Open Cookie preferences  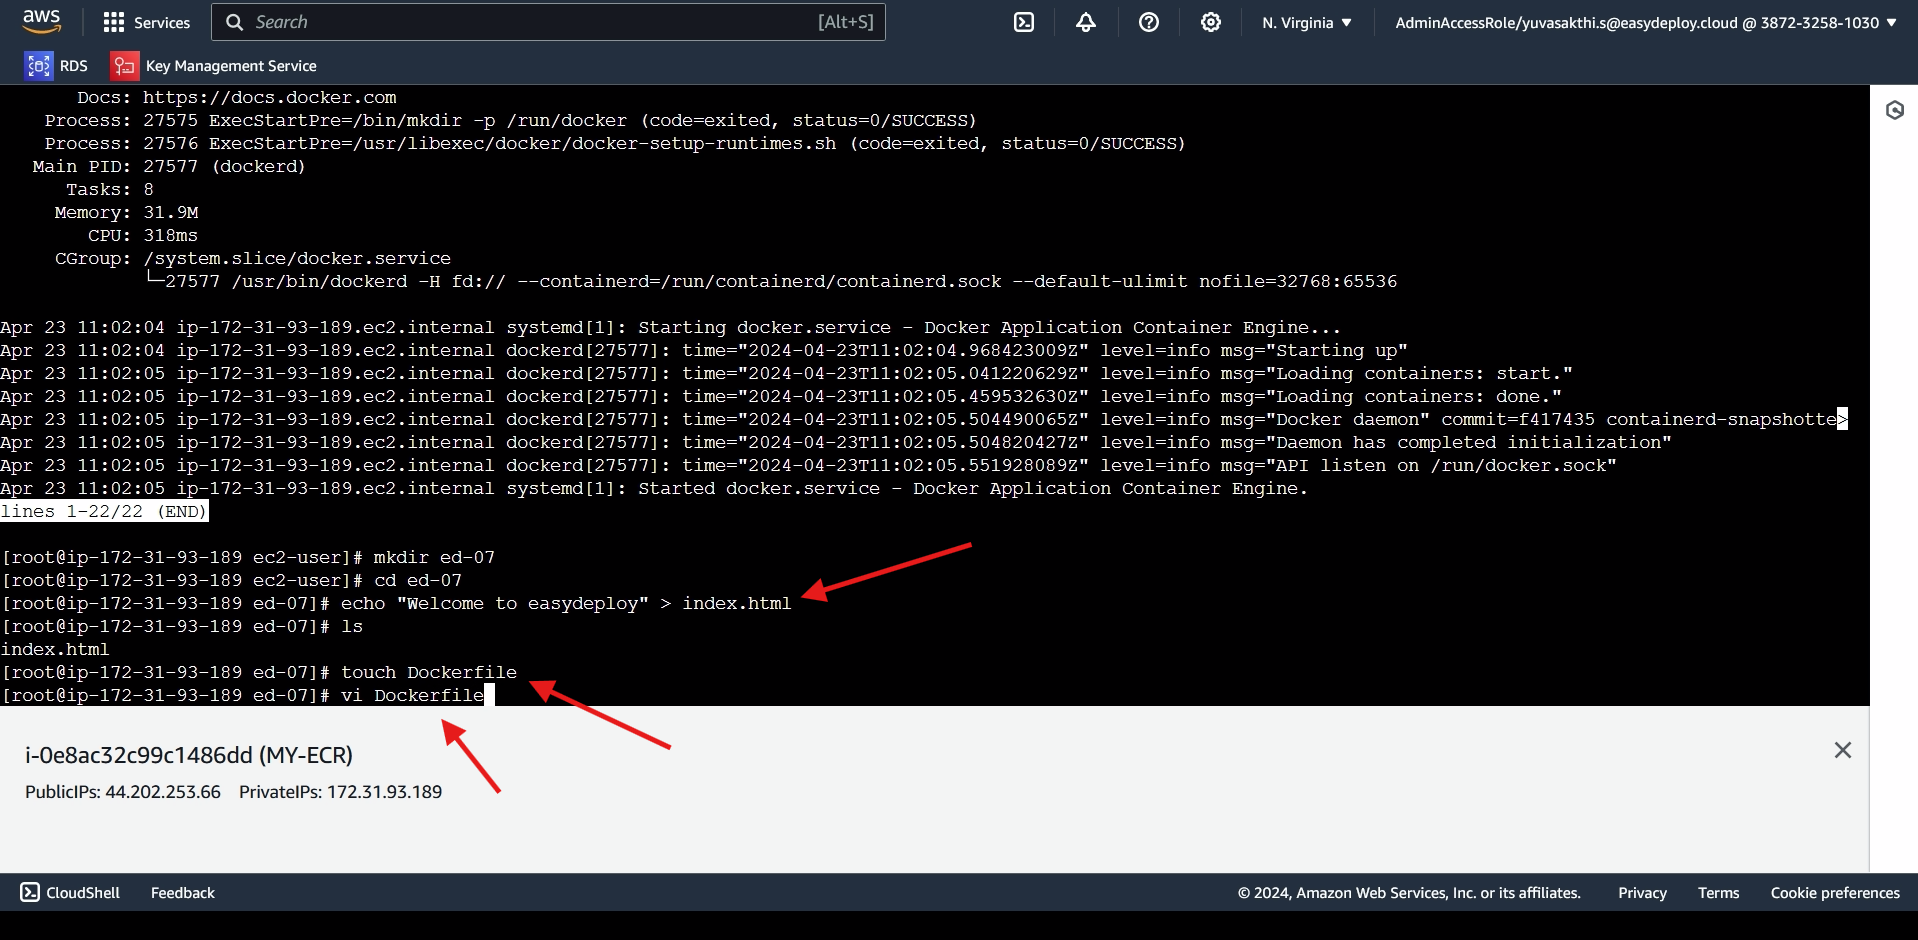[1835, 893]
